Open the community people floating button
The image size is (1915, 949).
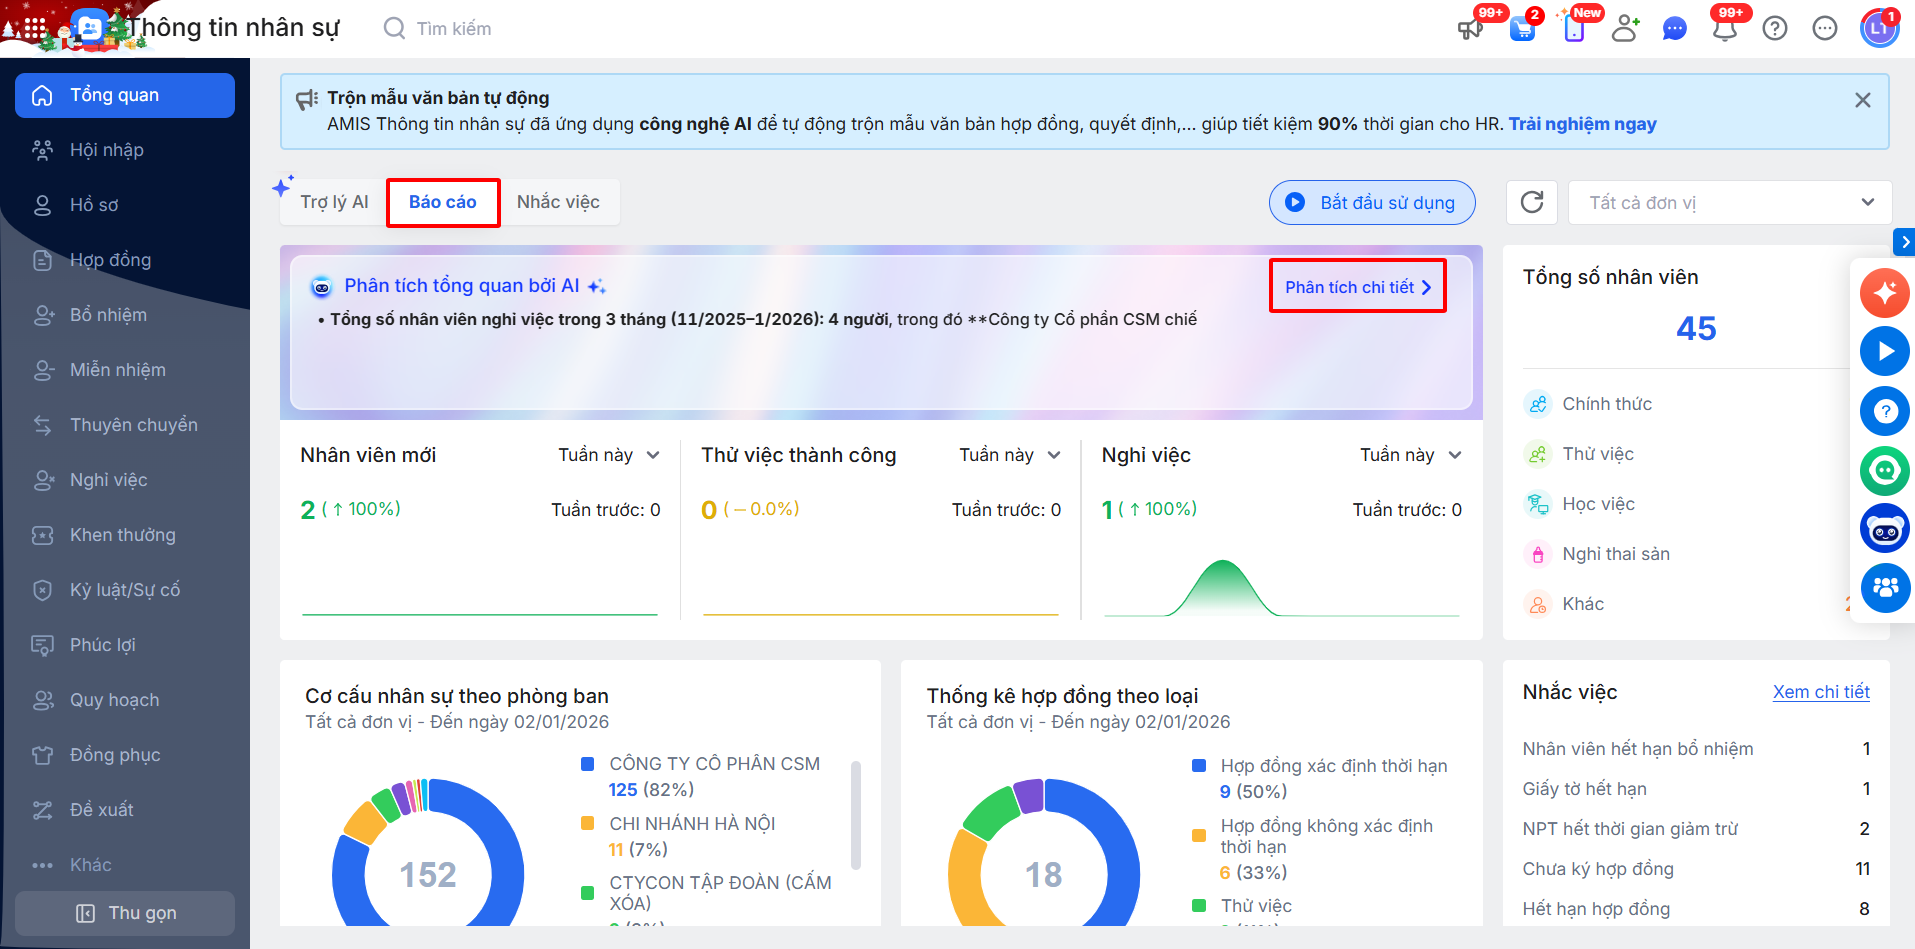(x=1885, y=588)
